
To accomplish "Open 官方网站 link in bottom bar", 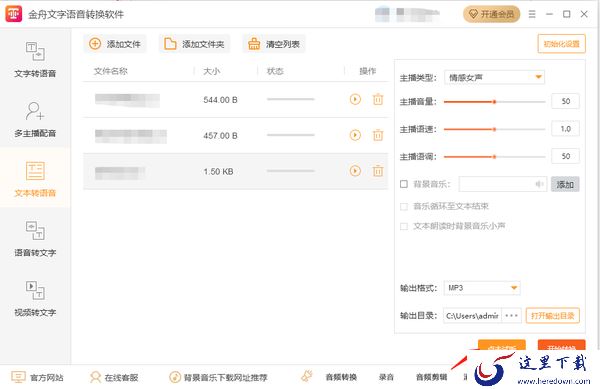I will point(38,378).
